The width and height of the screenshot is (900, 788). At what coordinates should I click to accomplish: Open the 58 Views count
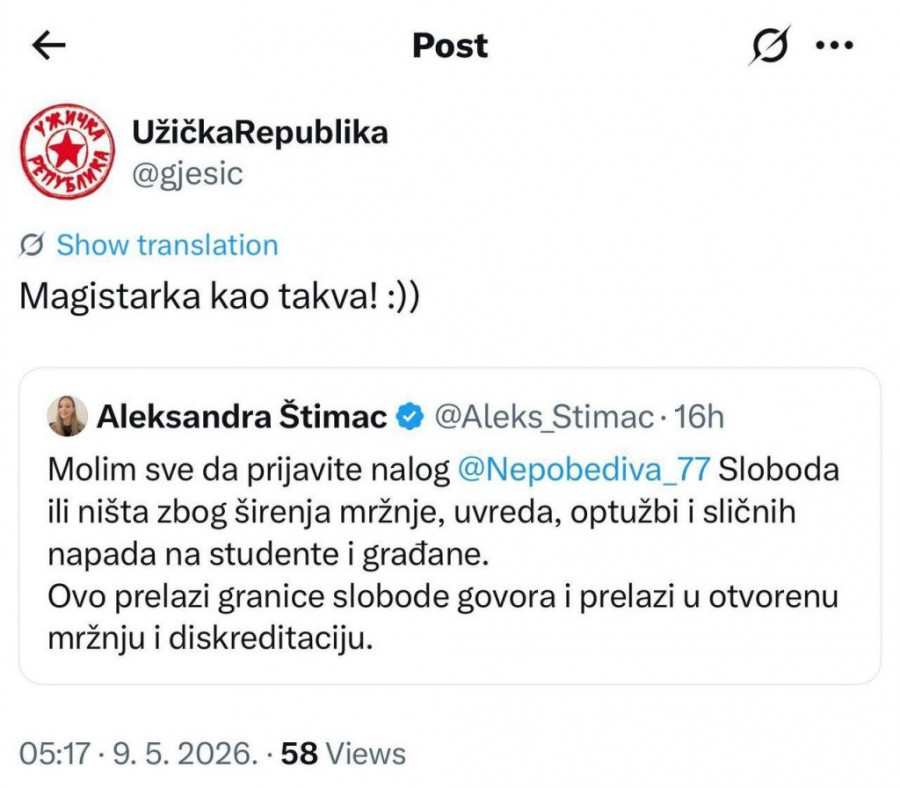coord(343,754)
